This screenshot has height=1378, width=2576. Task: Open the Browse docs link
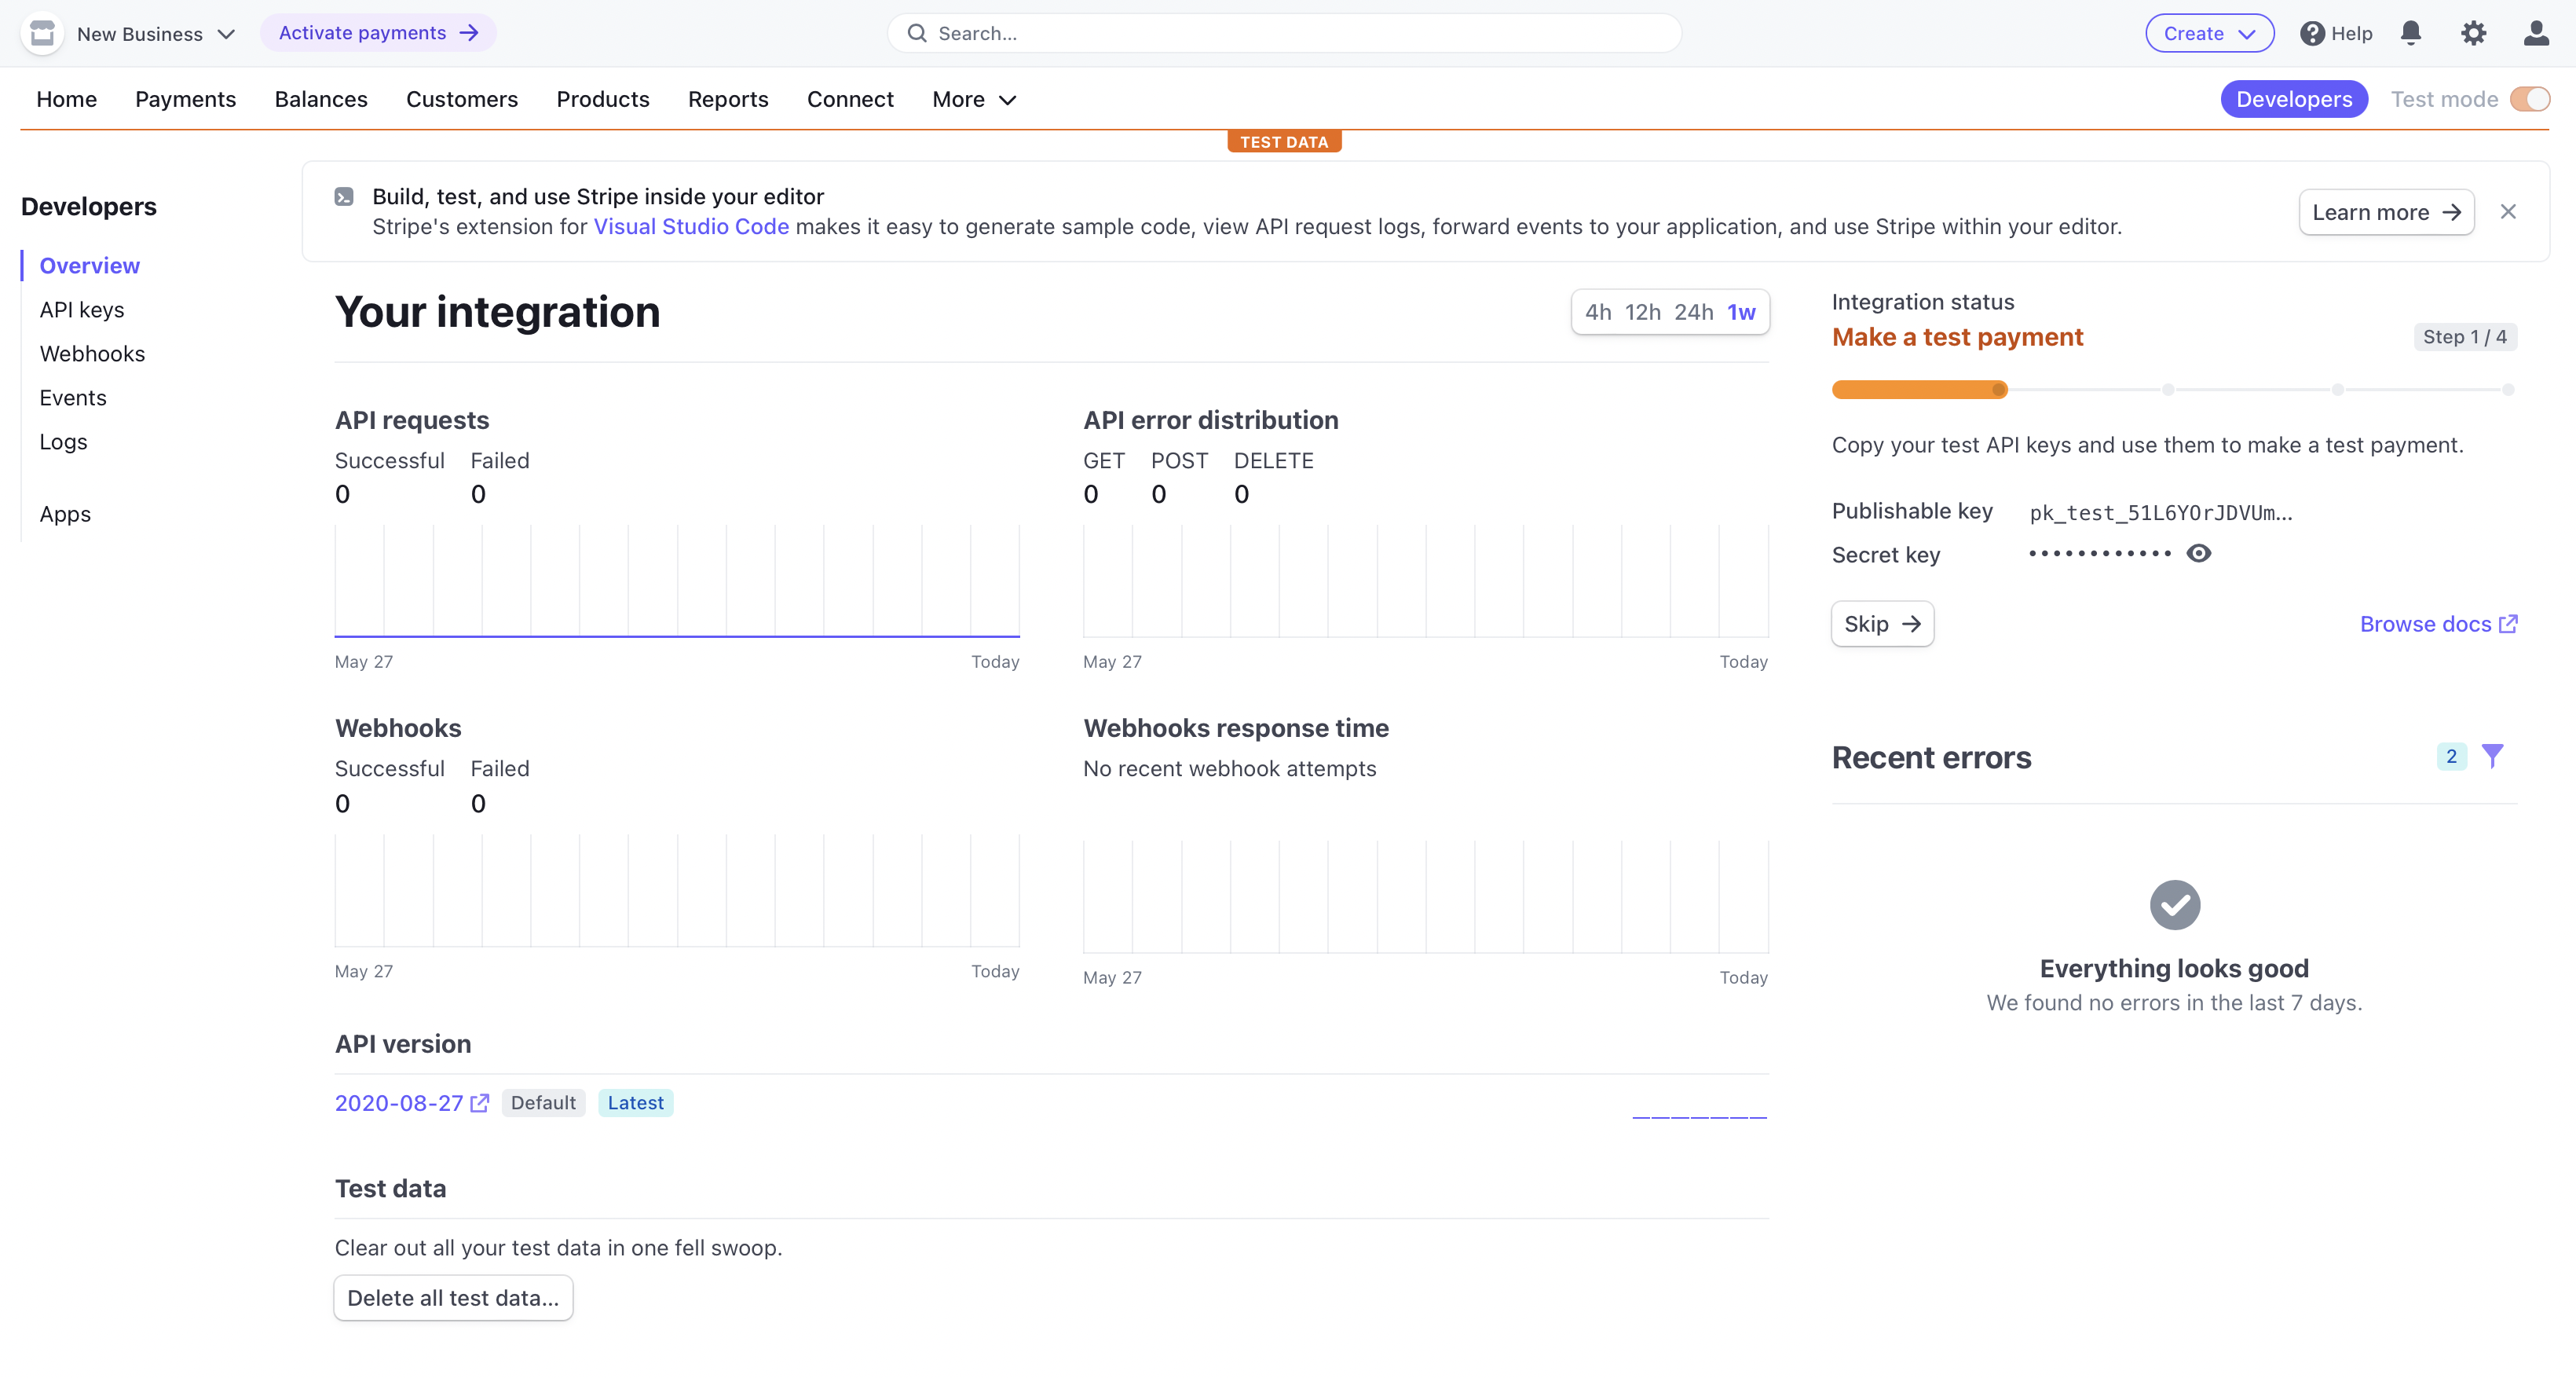[2438, 624]
